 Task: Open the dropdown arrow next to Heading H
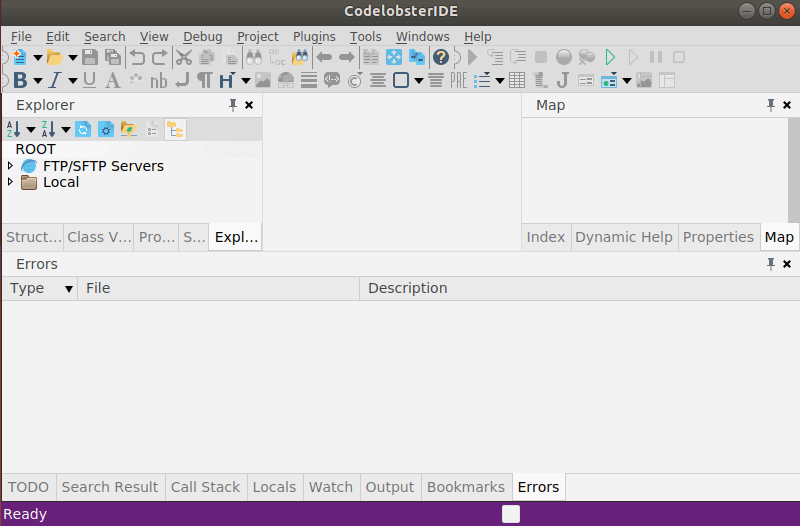pos(245,81)
